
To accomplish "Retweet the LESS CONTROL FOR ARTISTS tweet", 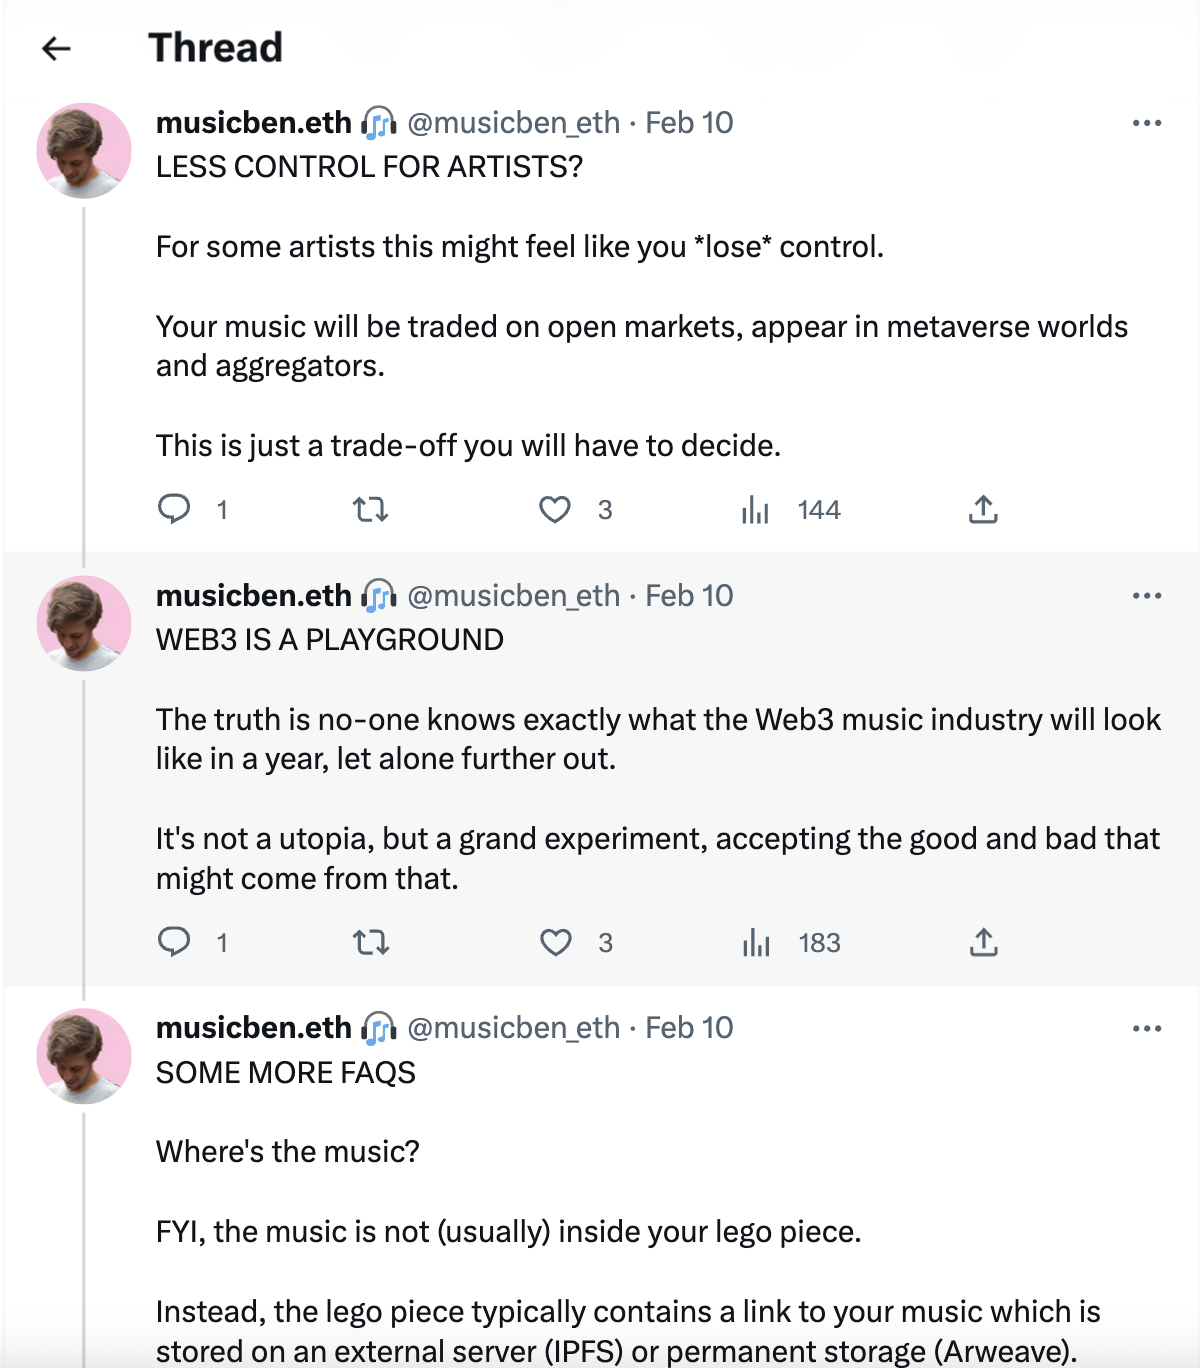I will coord(371,510).
